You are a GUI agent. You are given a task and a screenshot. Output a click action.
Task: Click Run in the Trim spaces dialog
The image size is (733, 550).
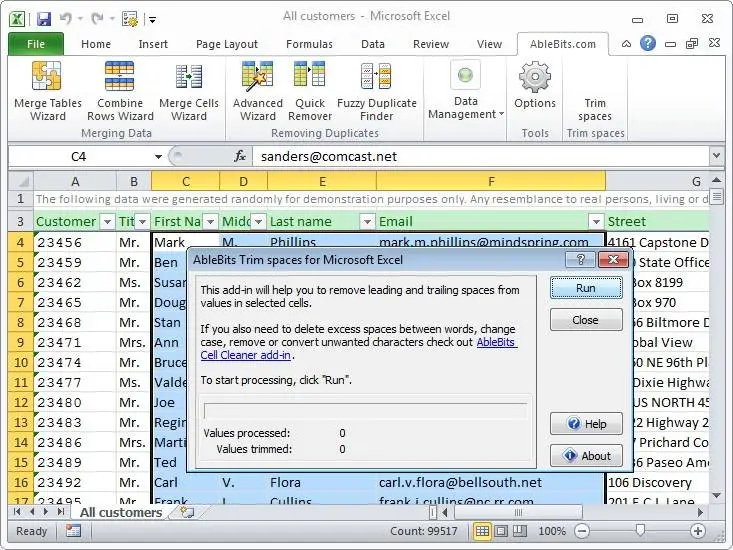tap(586, 288)
